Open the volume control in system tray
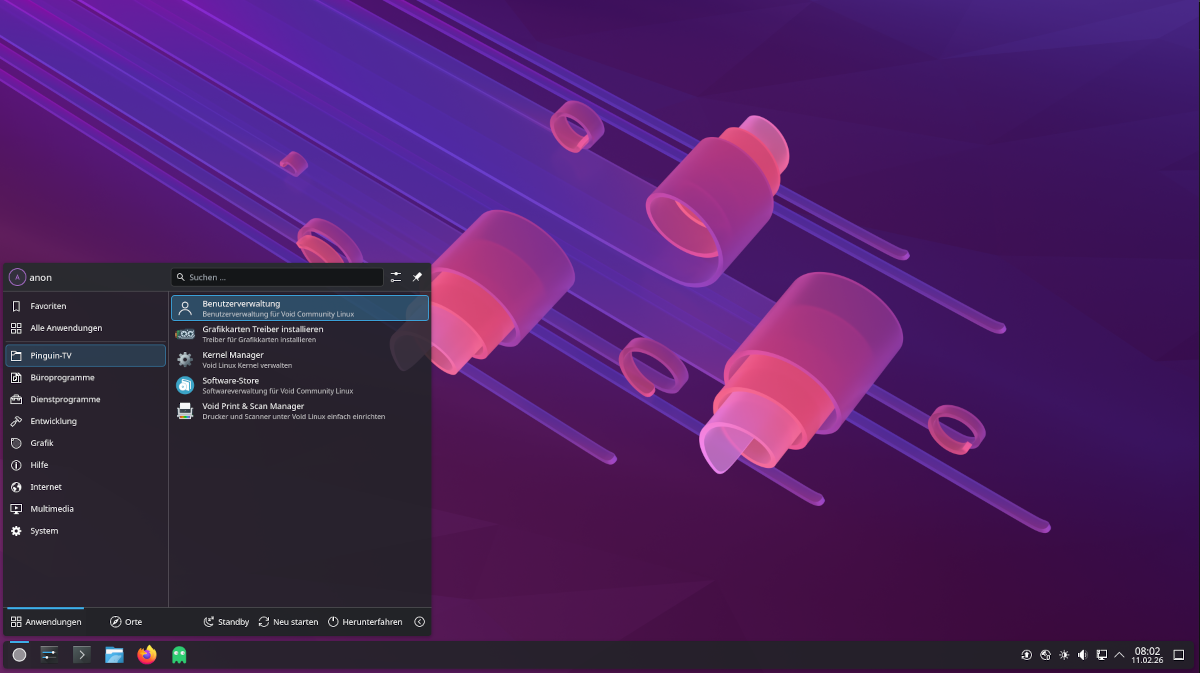The height and width of the screenshot is (673, 1200). [1082, 655]
